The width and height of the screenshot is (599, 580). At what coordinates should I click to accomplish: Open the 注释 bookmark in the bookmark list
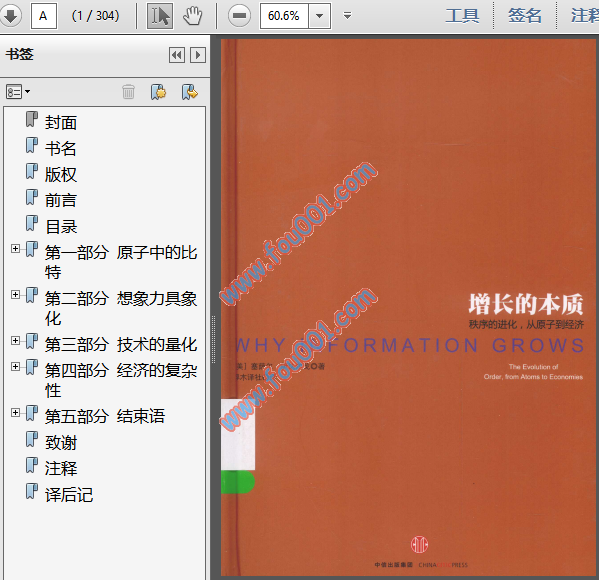click(x=61, y=469)
